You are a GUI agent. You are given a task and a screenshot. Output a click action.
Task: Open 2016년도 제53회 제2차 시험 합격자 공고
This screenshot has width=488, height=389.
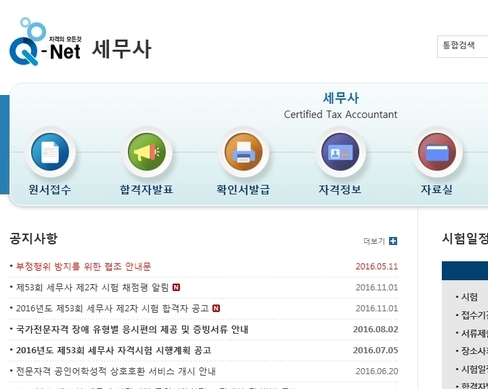click(x=112, y=308)
